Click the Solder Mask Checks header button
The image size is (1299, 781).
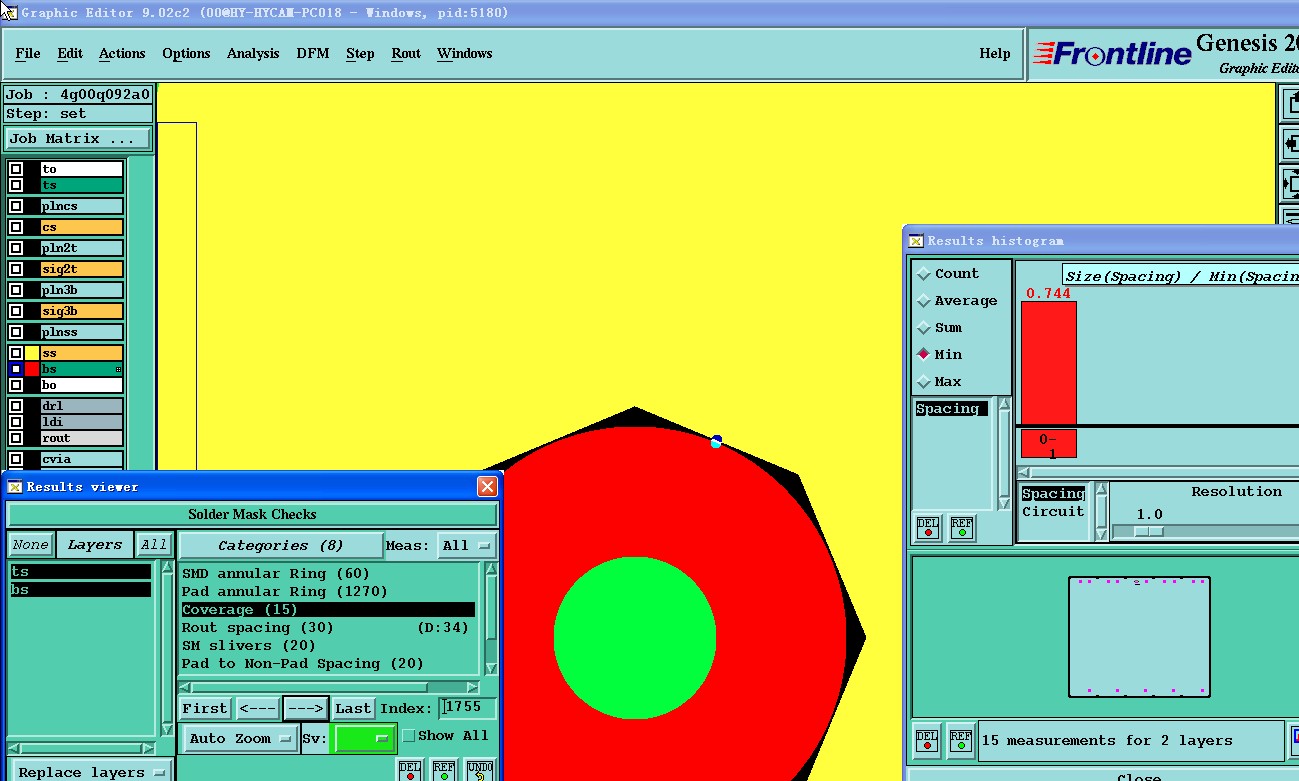[x=252, y=515]
